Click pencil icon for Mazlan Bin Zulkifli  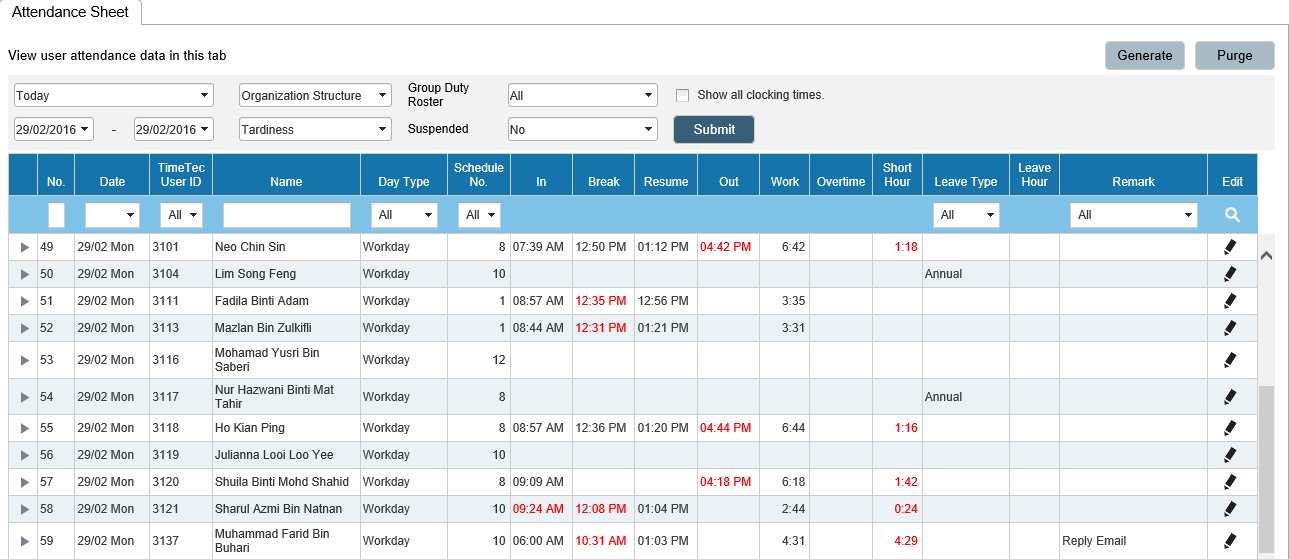click(1230, 328)
